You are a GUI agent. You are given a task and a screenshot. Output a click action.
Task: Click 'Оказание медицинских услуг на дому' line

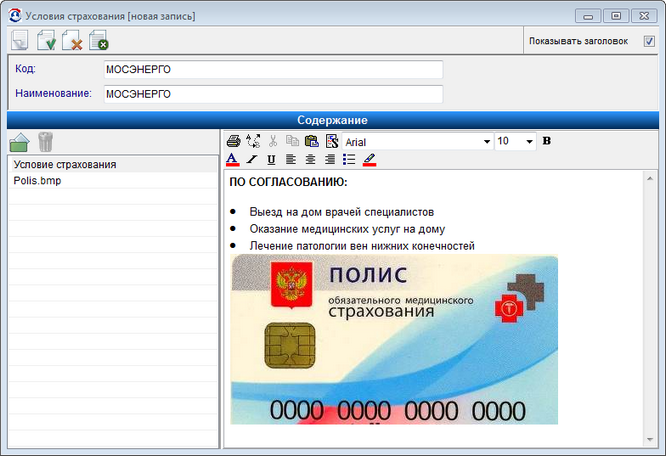coord(347,229)
